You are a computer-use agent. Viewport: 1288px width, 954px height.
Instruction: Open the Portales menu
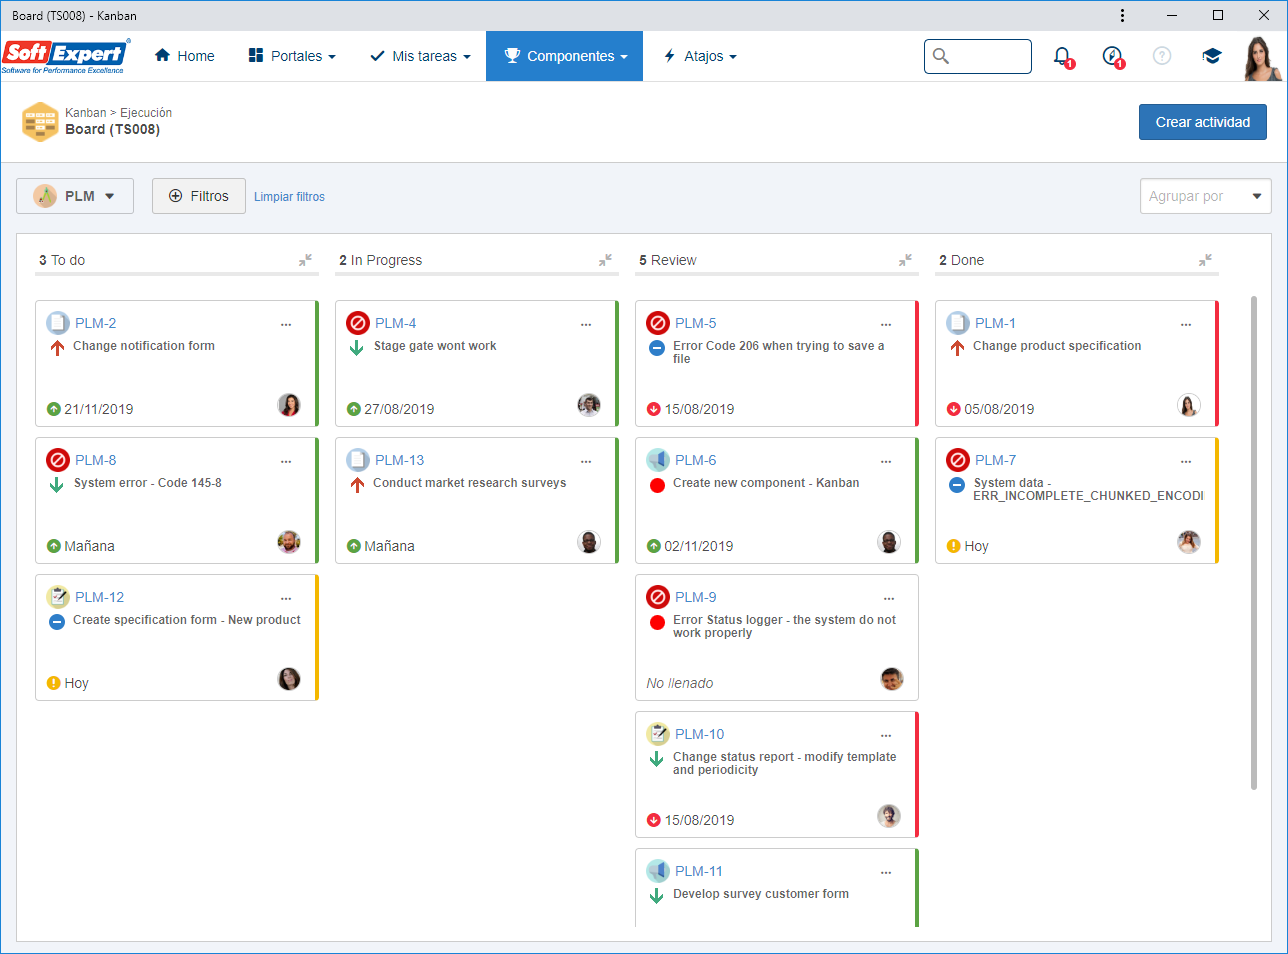point(292,56)
